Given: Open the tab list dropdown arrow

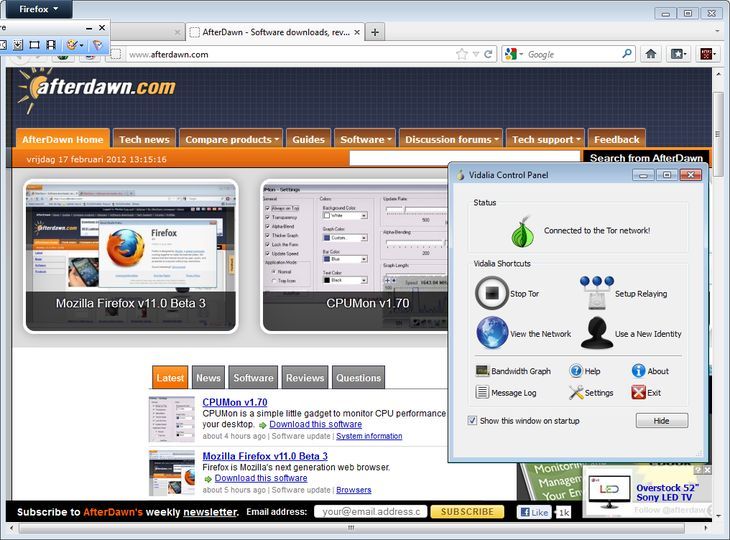Looking at the screenshot, I should coord(717,31).
